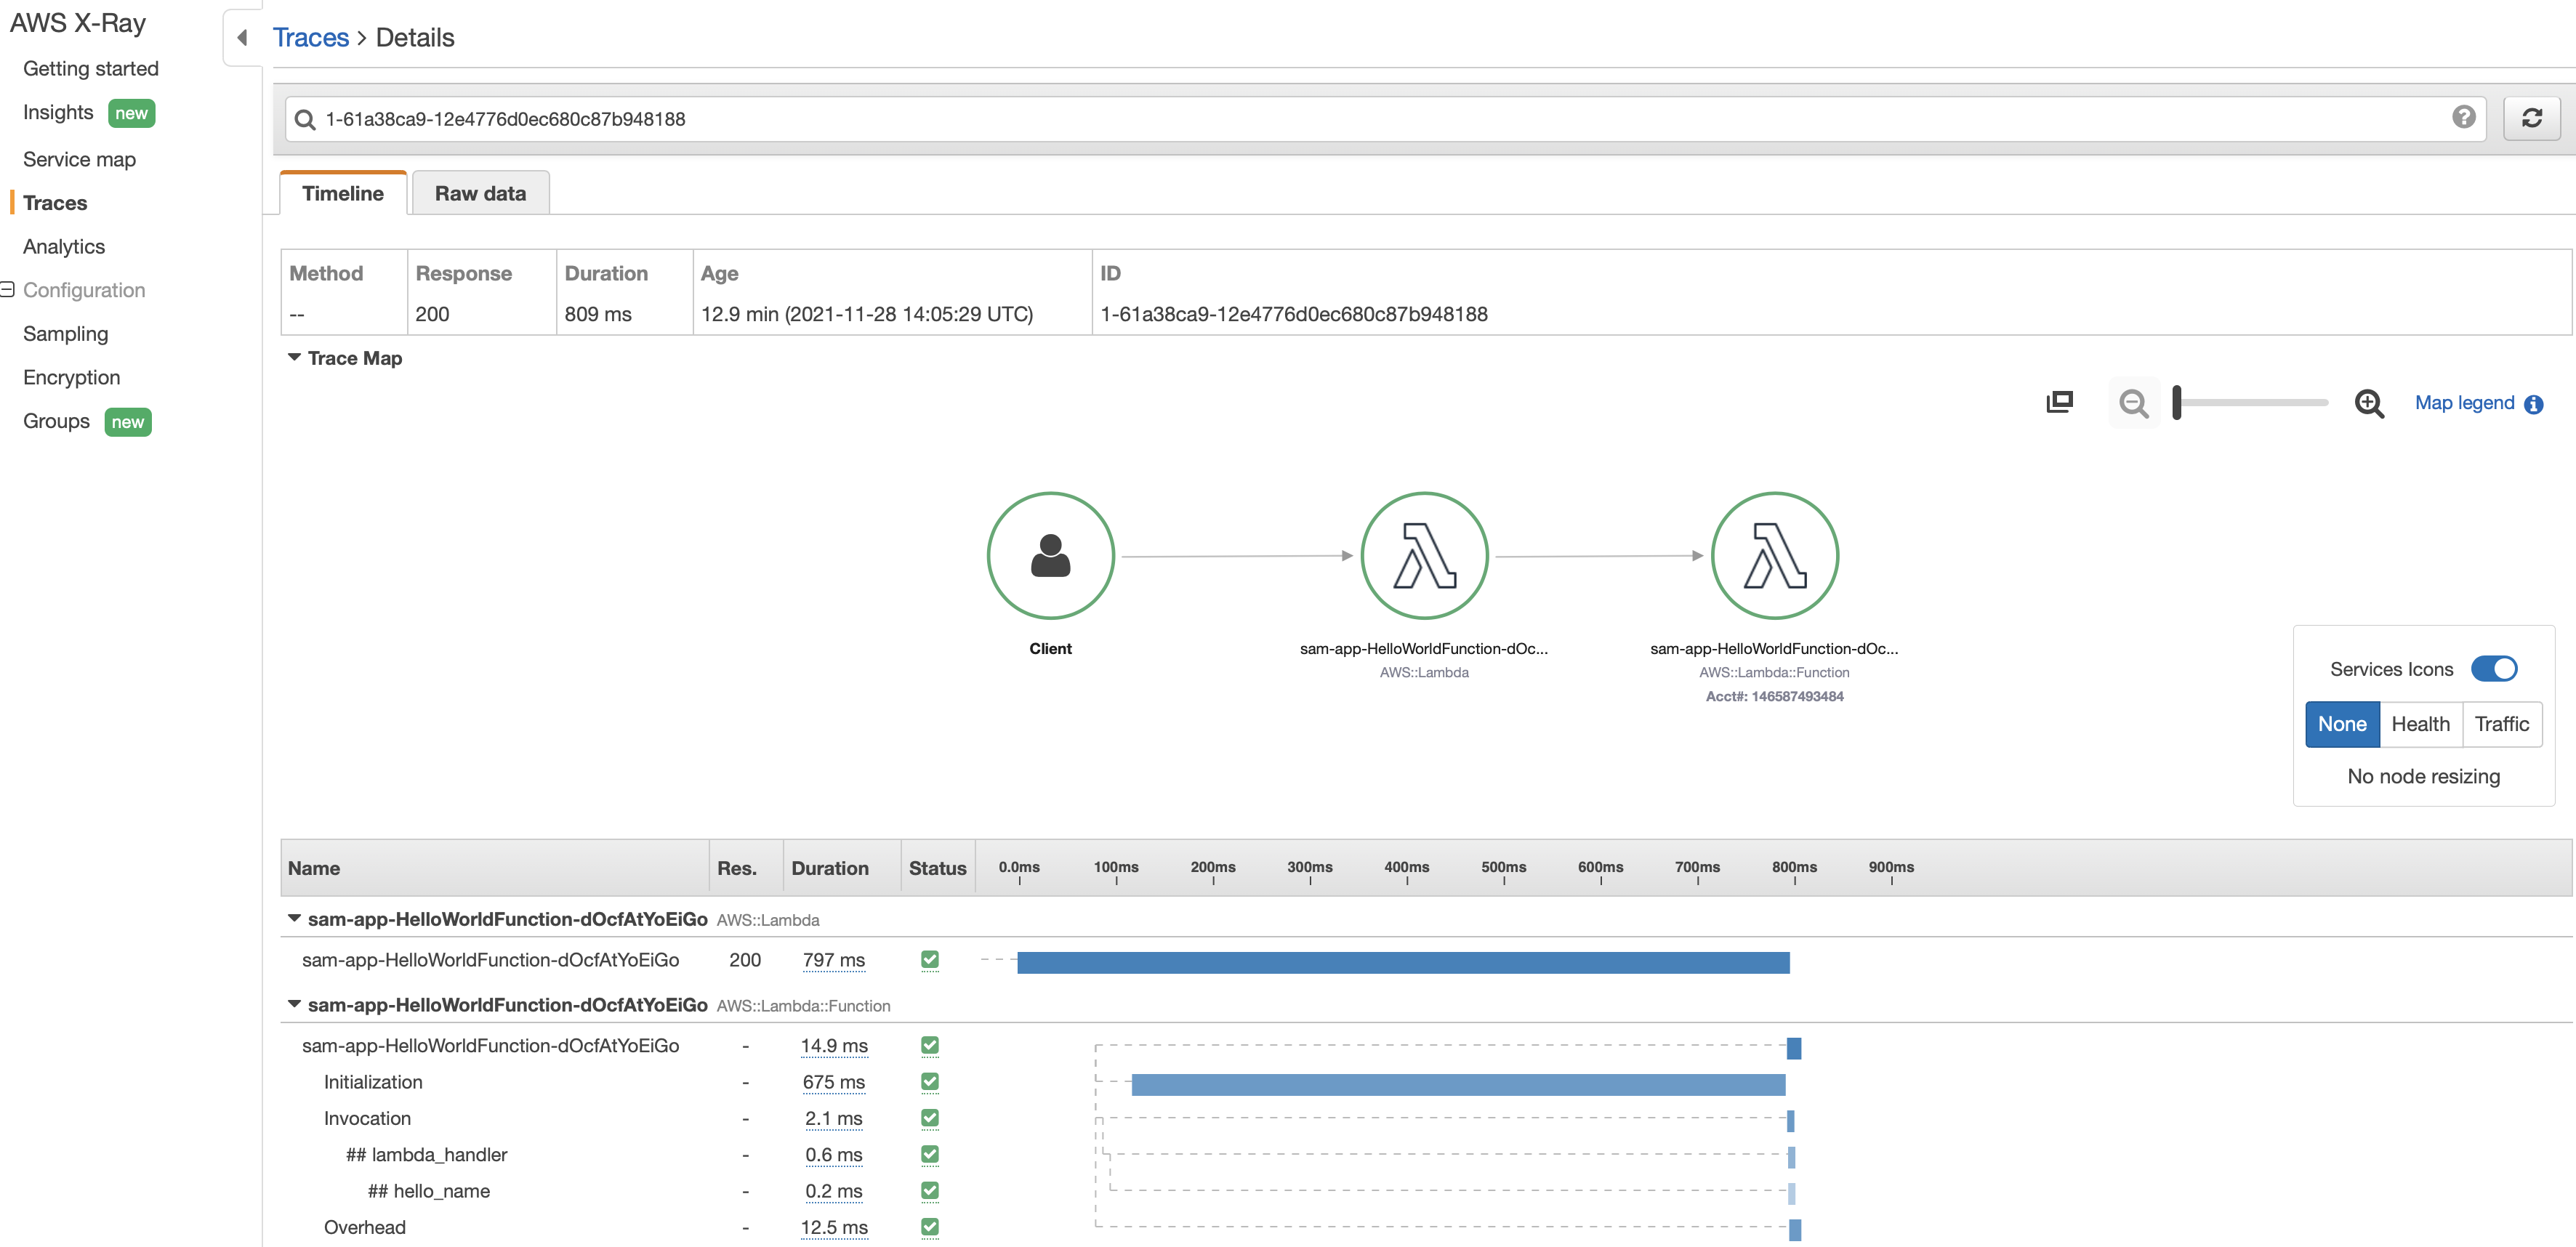Click the fit-to-view layout icon
This screenshot has width=2576, height=1247.
point(2058,404)
